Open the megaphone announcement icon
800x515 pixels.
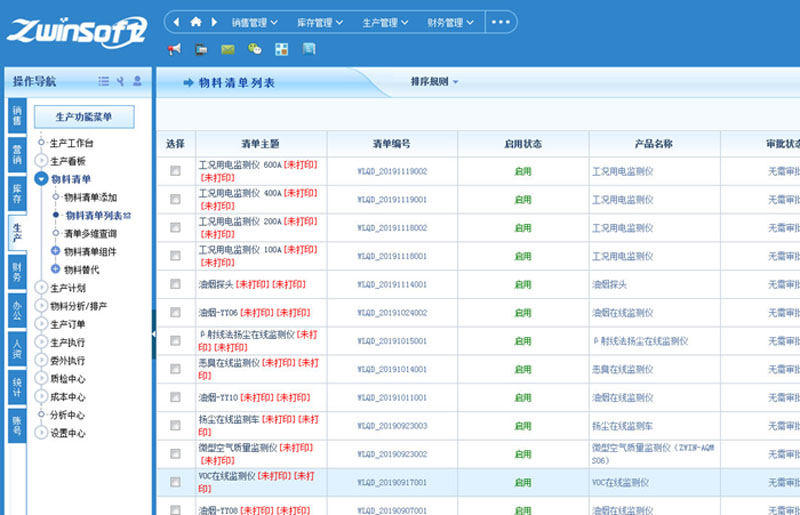pos(174,49)
